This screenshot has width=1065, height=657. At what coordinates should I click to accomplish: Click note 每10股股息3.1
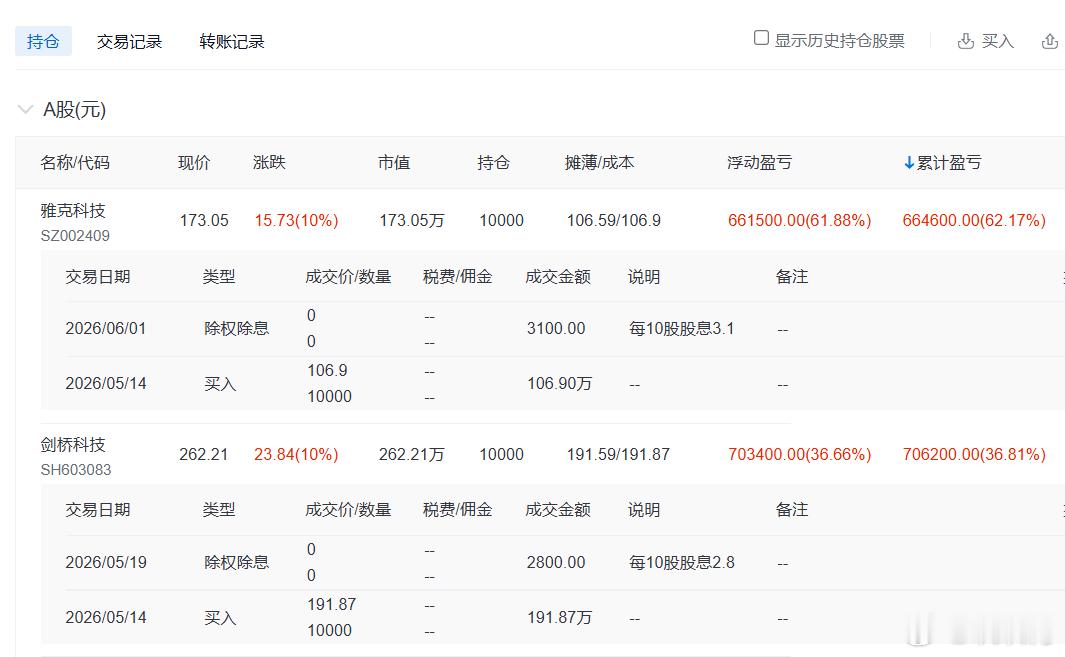point(681,329)
